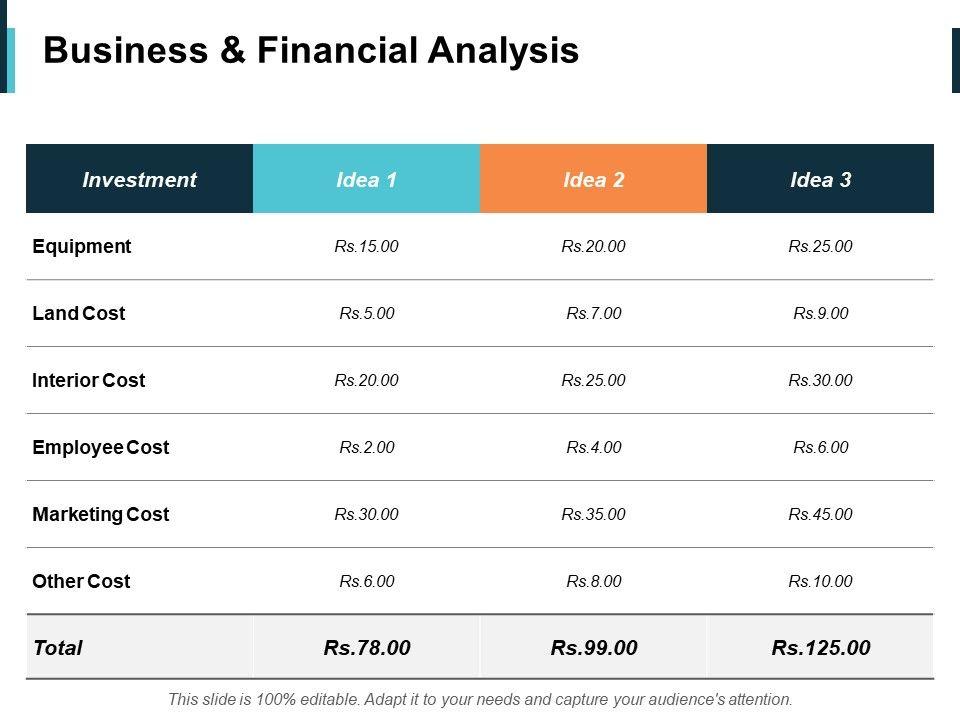960x720 pixels.
Task: Click the Rs.35.00 Marketing Cost value
Action: tap(594, 514)
